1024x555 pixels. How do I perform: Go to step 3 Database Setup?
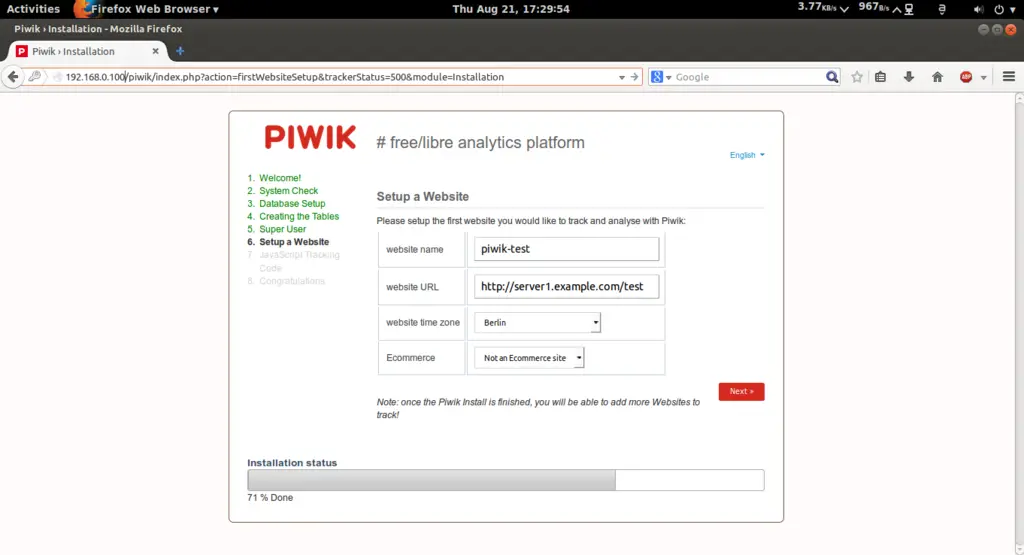click(x=292, y=203)
